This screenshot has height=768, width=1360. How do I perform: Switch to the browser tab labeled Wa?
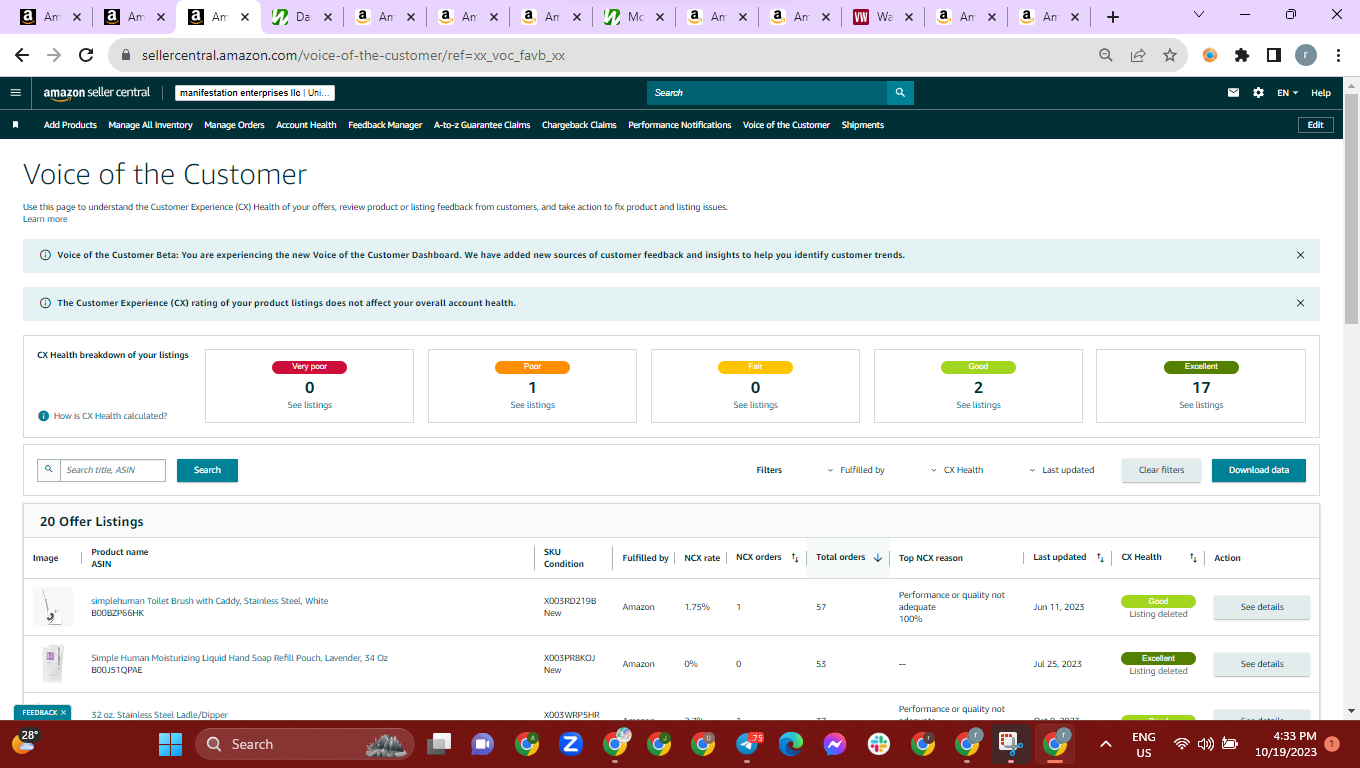pos(884,17)
